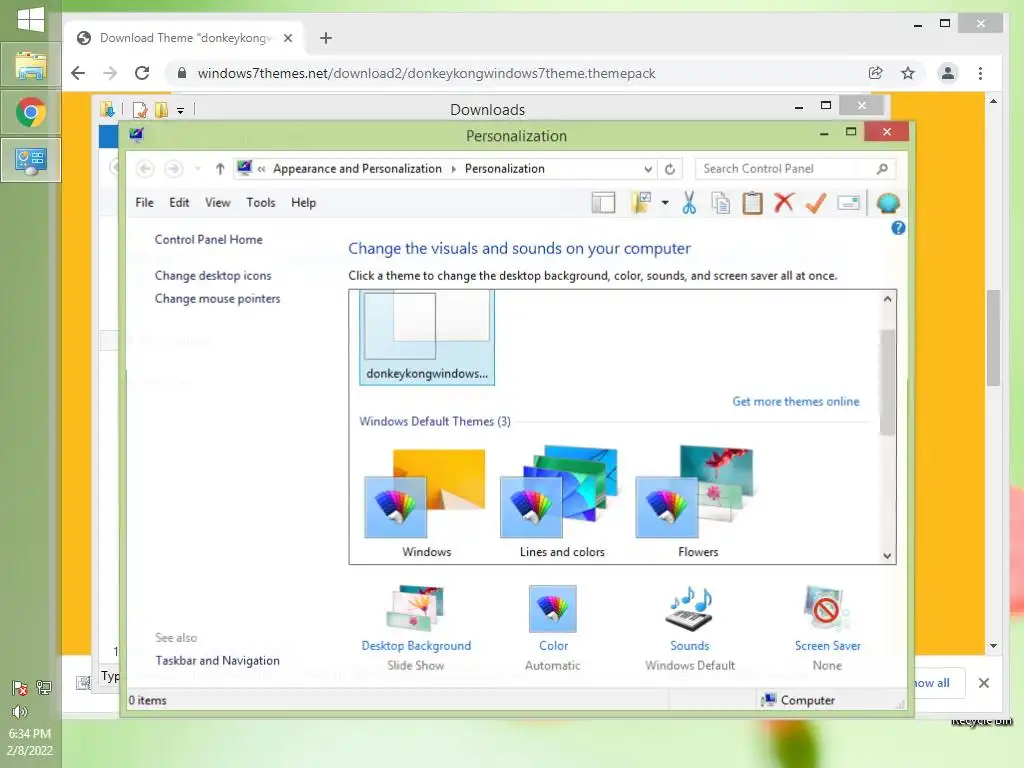Open the Edit menu
The height and width of the screenshot is (768, 1024).
point(179,202)
